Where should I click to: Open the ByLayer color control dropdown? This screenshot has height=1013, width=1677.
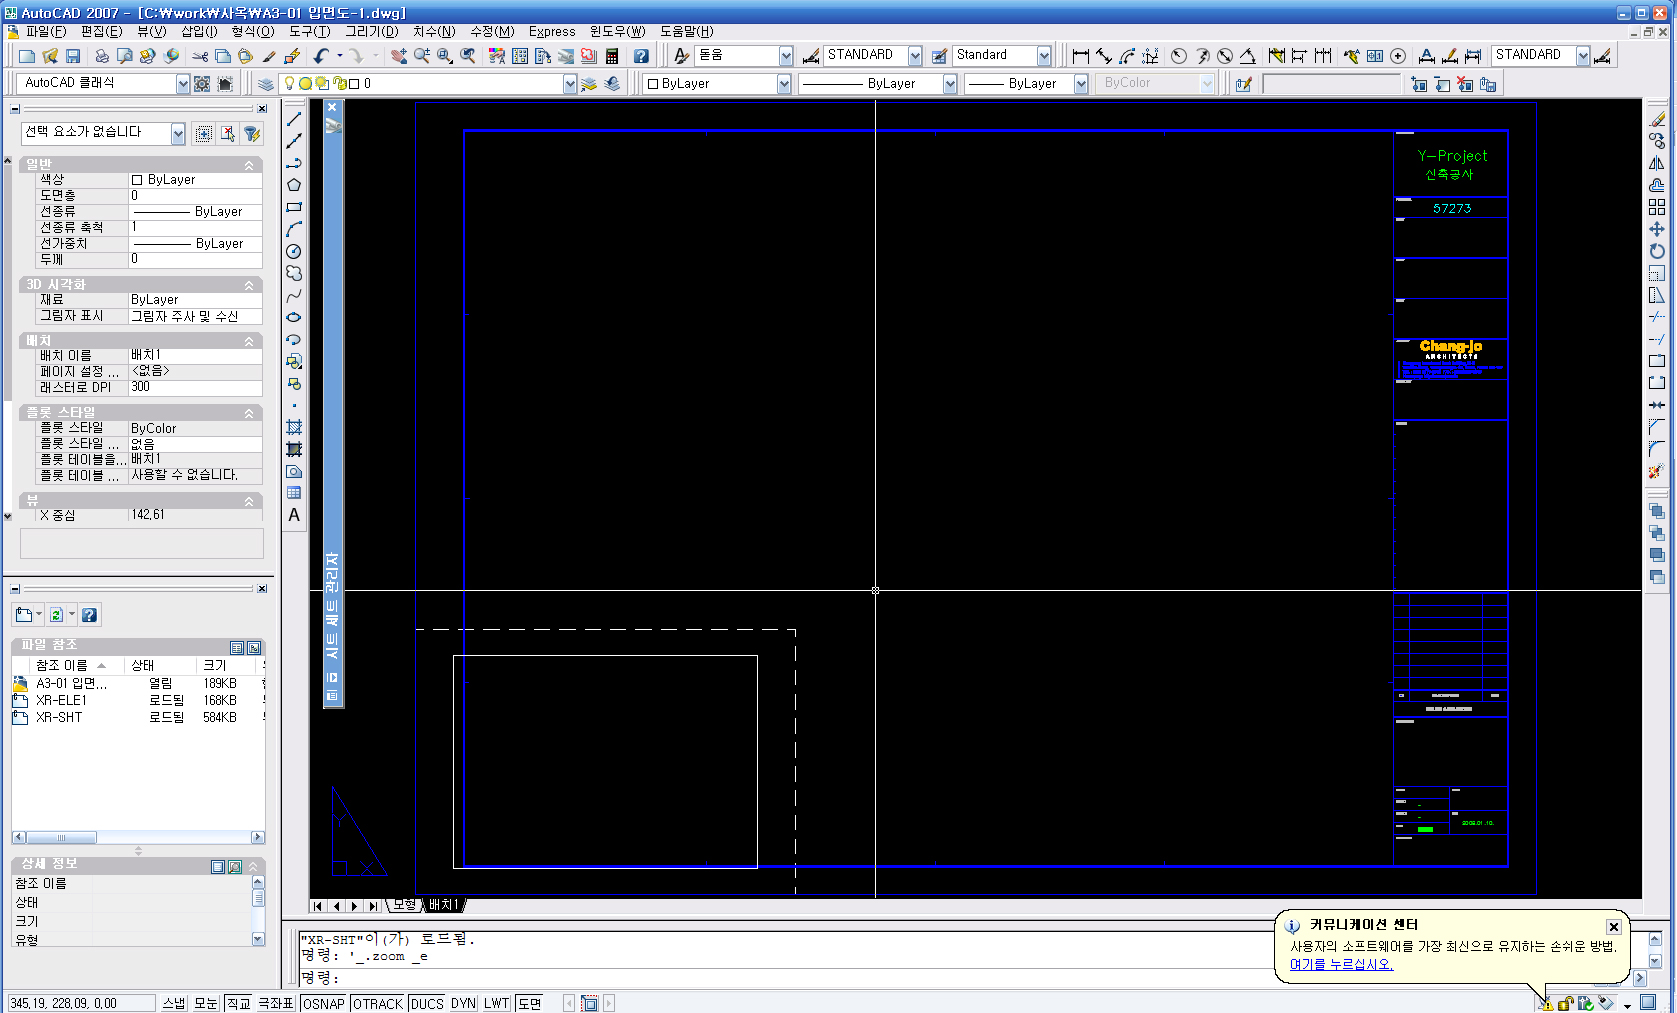(x=784, y=84)
